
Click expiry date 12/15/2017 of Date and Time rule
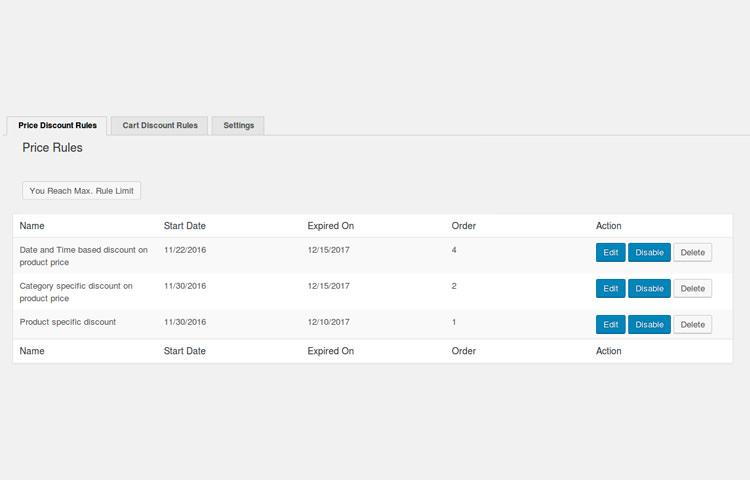coord(329,250)
